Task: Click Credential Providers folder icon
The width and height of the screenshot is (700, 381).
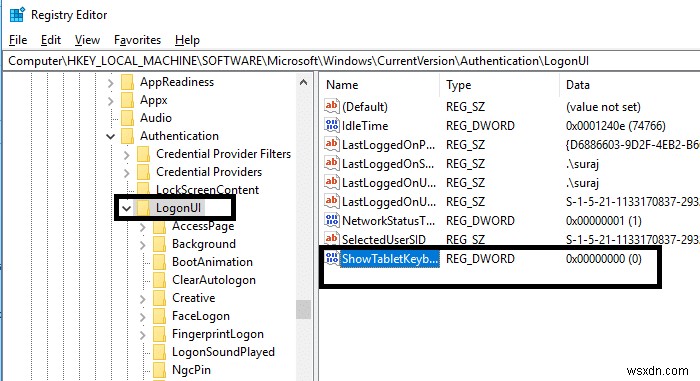Action: click(144, 172)
